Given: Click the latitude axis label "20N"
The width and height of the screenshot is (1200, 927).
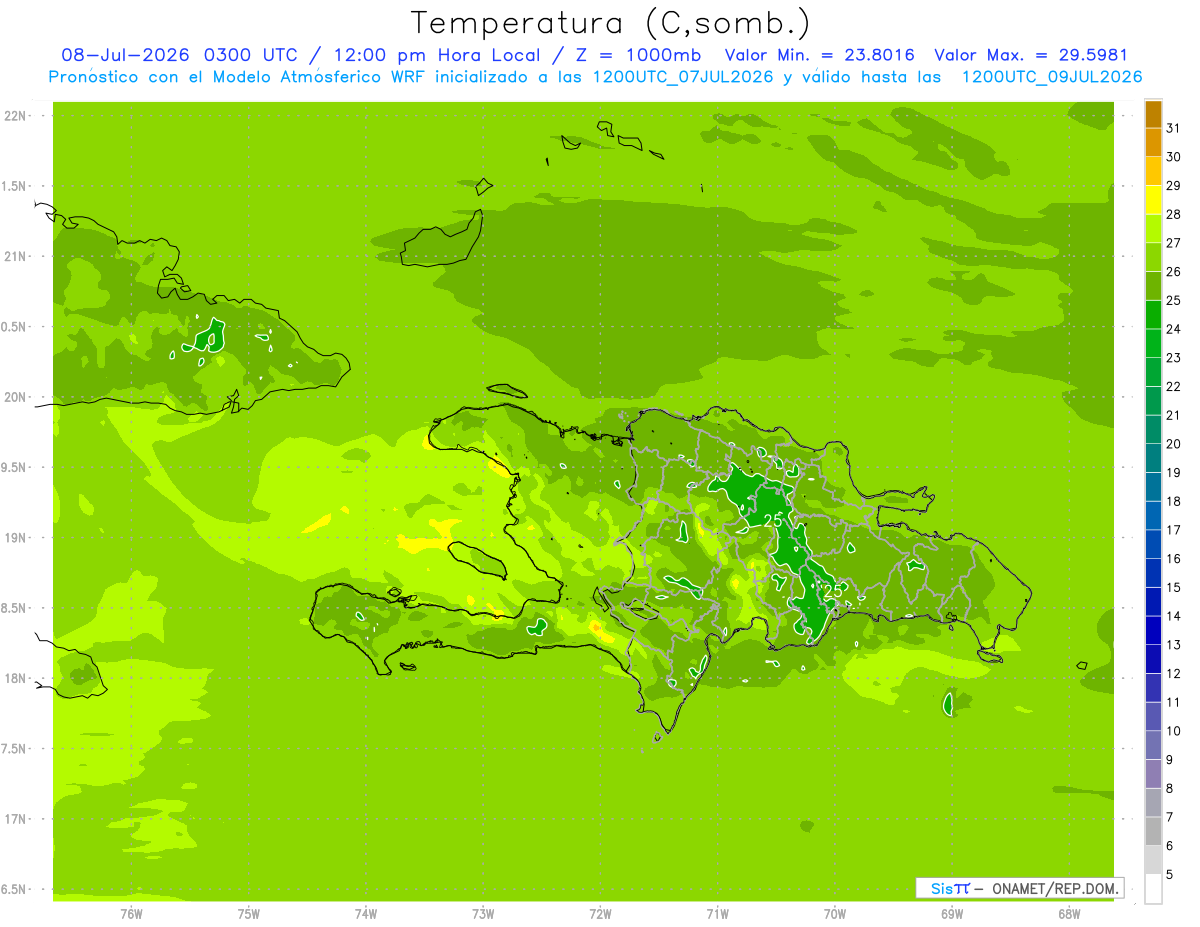Looking at the screenshot, I should 15,397.
